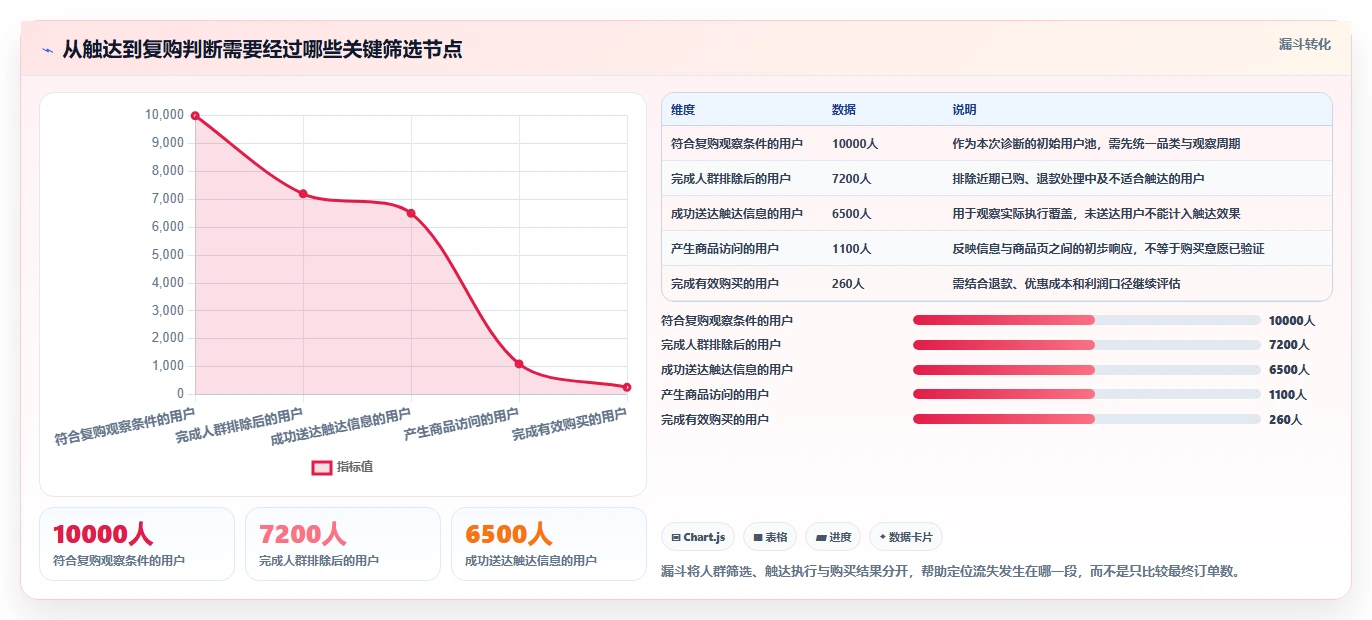1372x620 pixels.
Task: Click x-axis label 产生商品访问的用户
Action: tap(463, 426)
